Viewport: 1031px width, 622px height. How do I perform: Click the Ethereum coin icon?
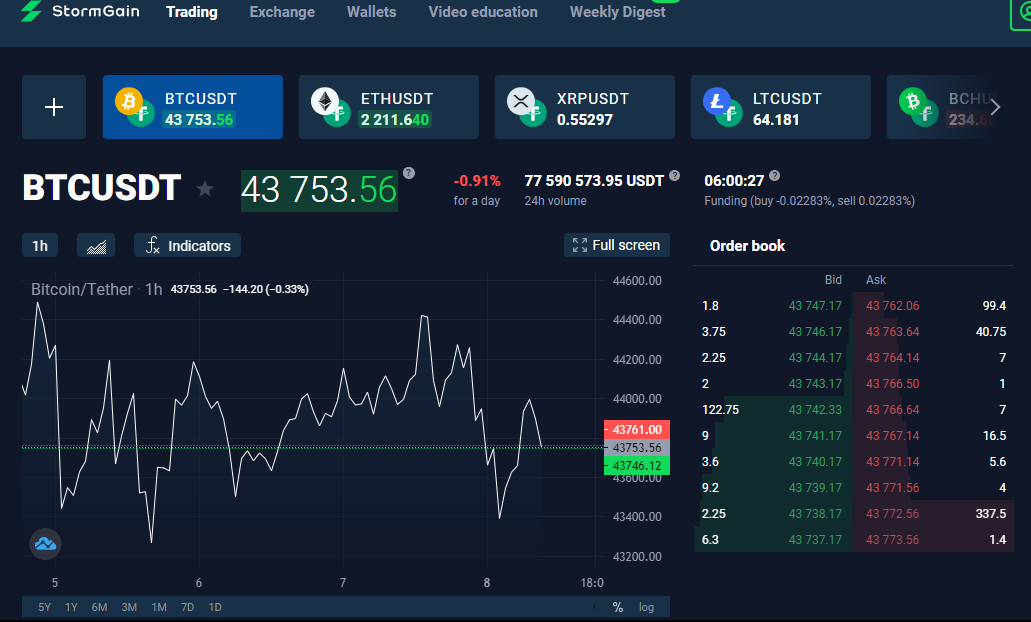tap(325, 101)
